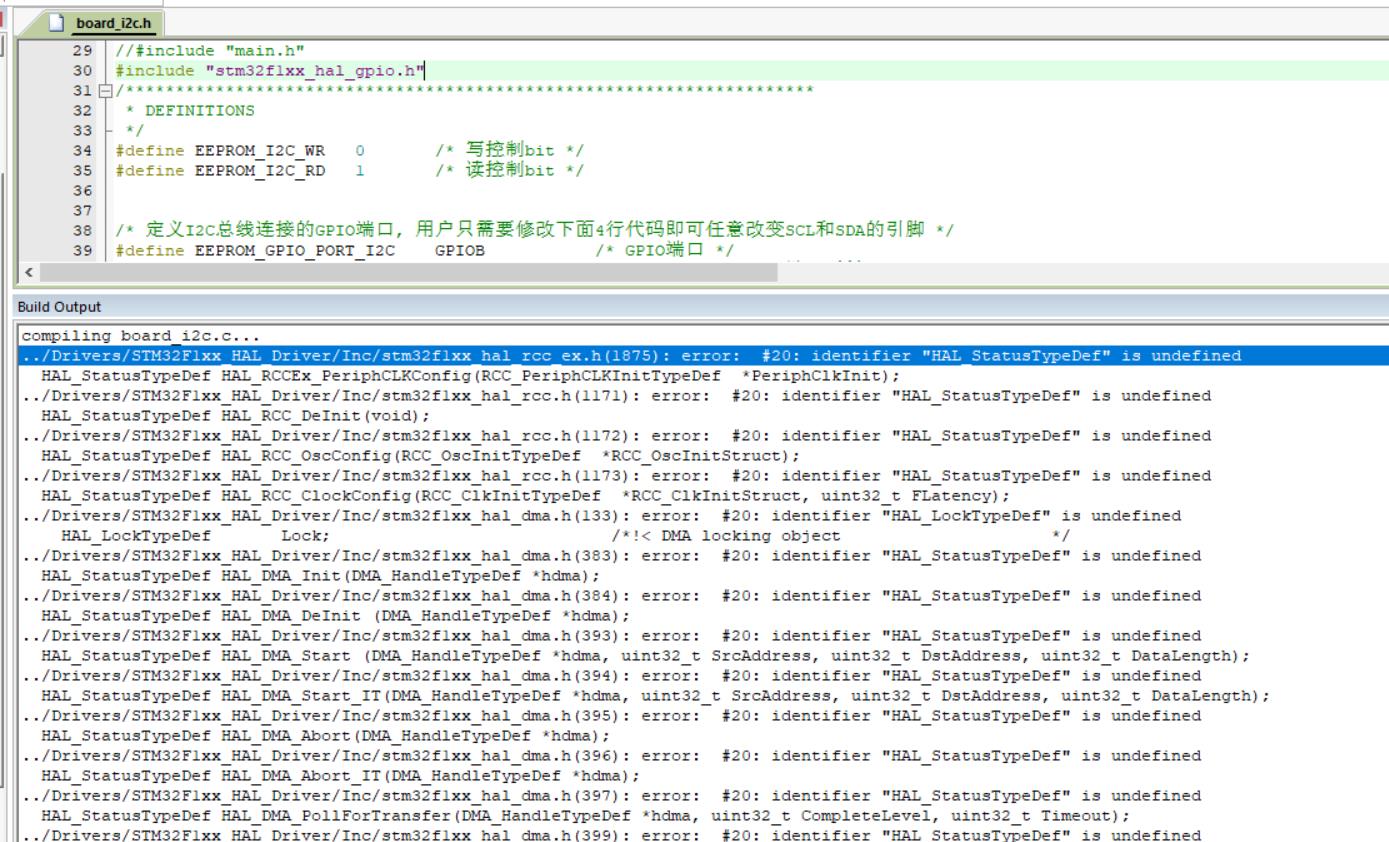Select the hal_dma.h(133) HAL_LockTypeDef error
Viewport: 1389px width, 842px height.
click(601, 516)
